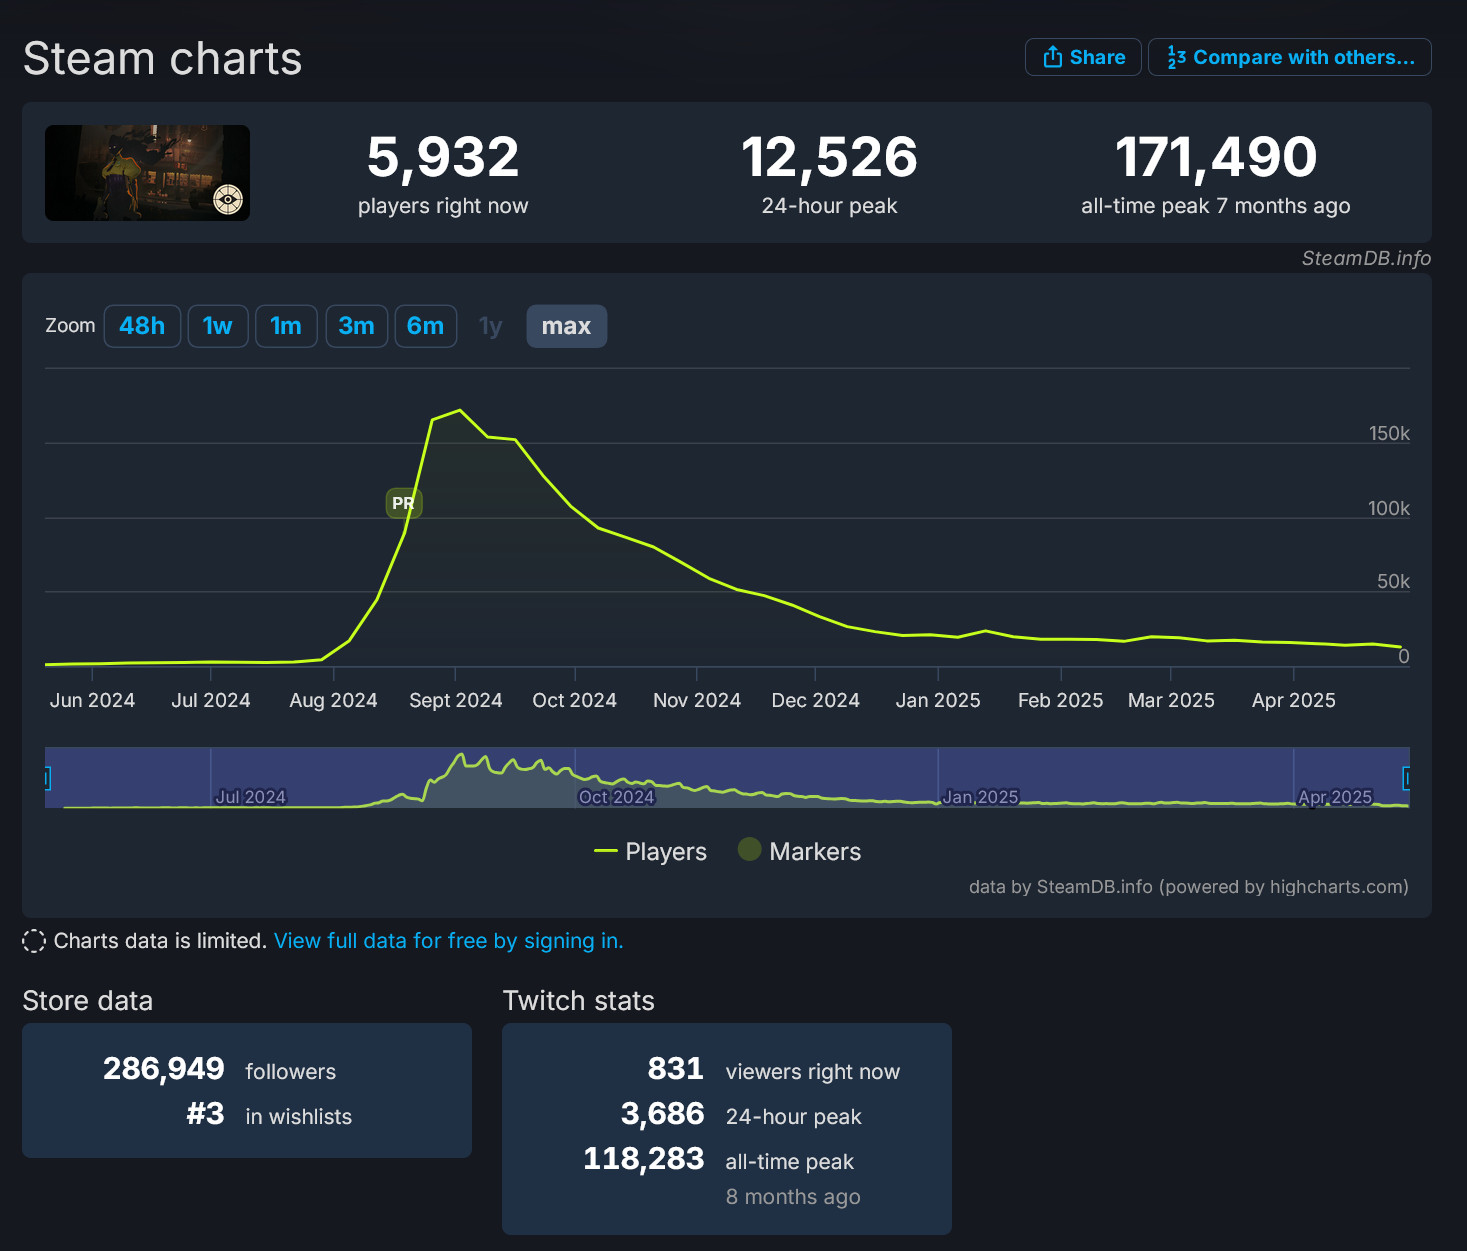Viewport: 1467px width, 1251px height.
Task: Toggle the Markers series in legend
Action: pos(799,852)
